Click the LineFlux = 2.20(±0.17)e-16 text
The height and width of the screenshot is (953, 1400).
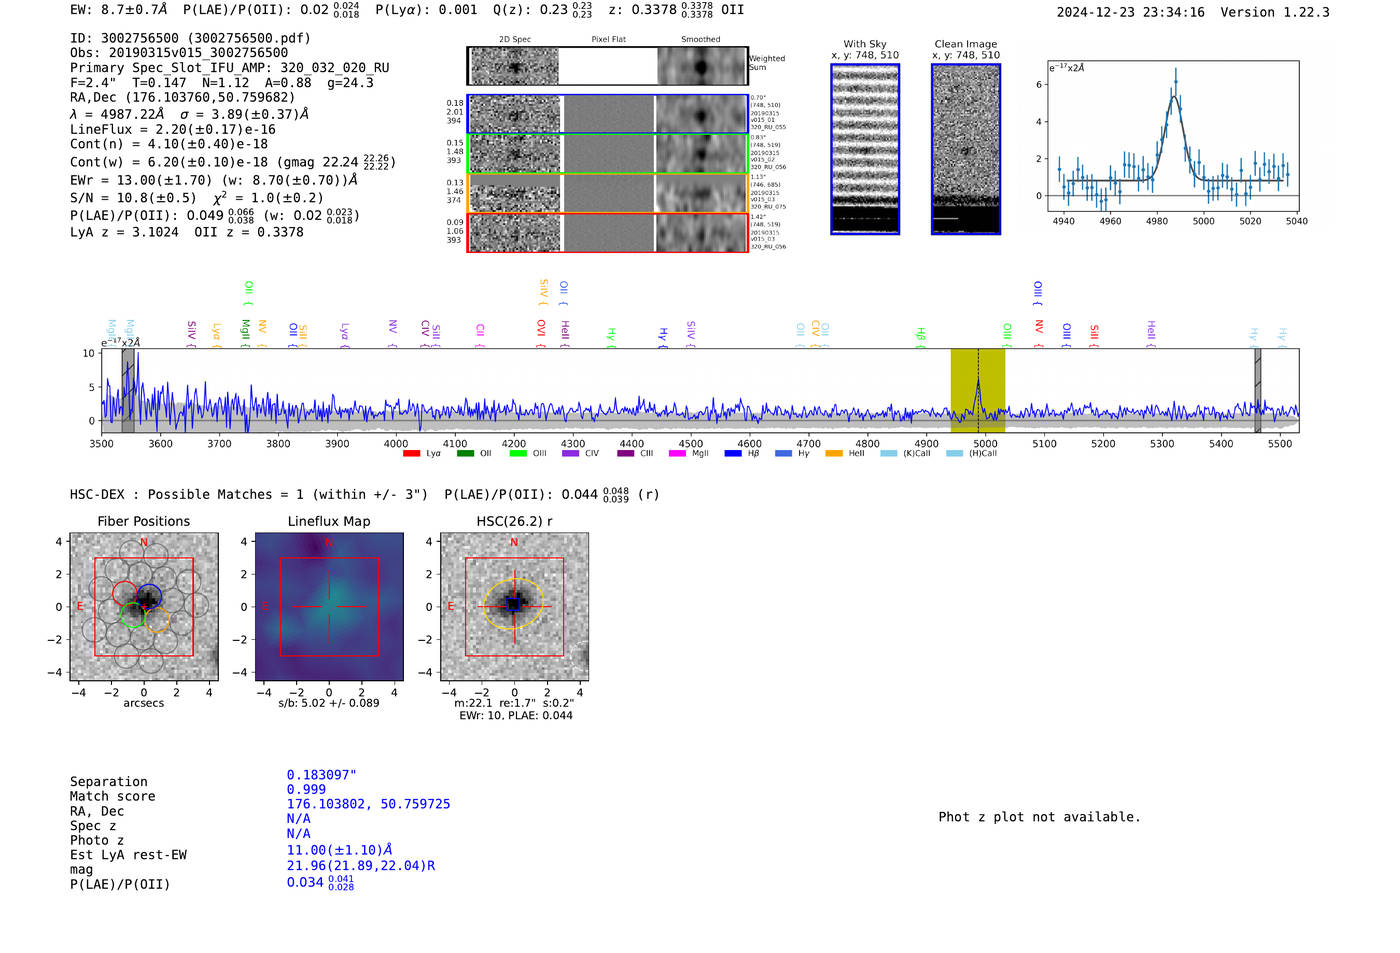[173, 129]
